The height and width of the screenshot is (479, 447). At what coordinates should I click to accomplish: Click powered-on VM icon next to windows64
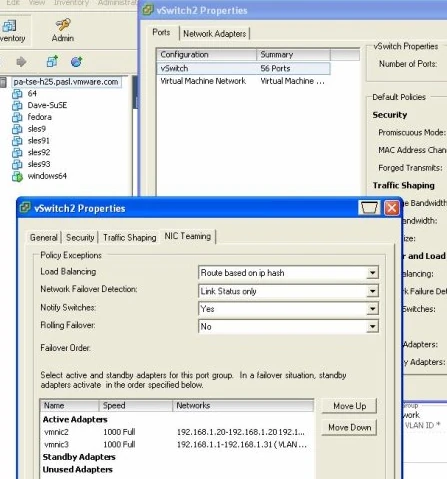(x=17, y=176)
